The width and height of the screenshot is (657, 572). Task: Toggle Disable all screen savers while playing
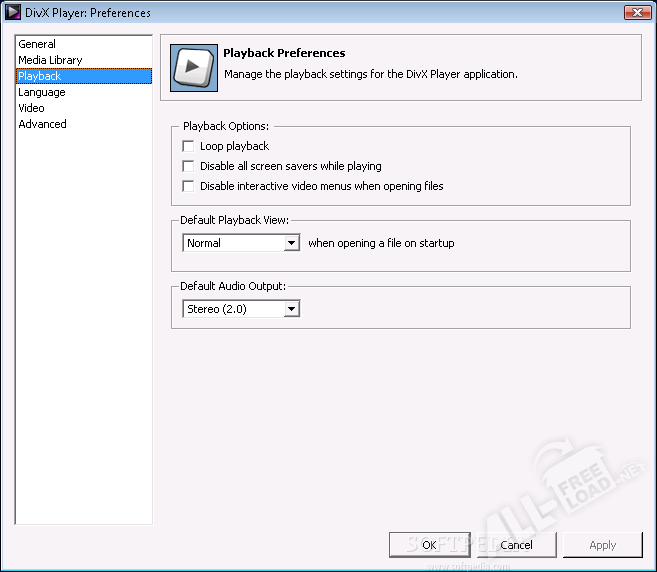[188, 166]
